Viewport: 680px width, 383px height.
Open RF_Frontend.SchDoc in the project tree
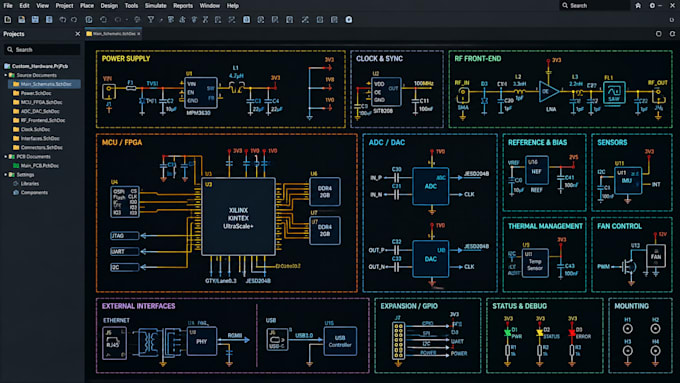(x=43, y=120)
